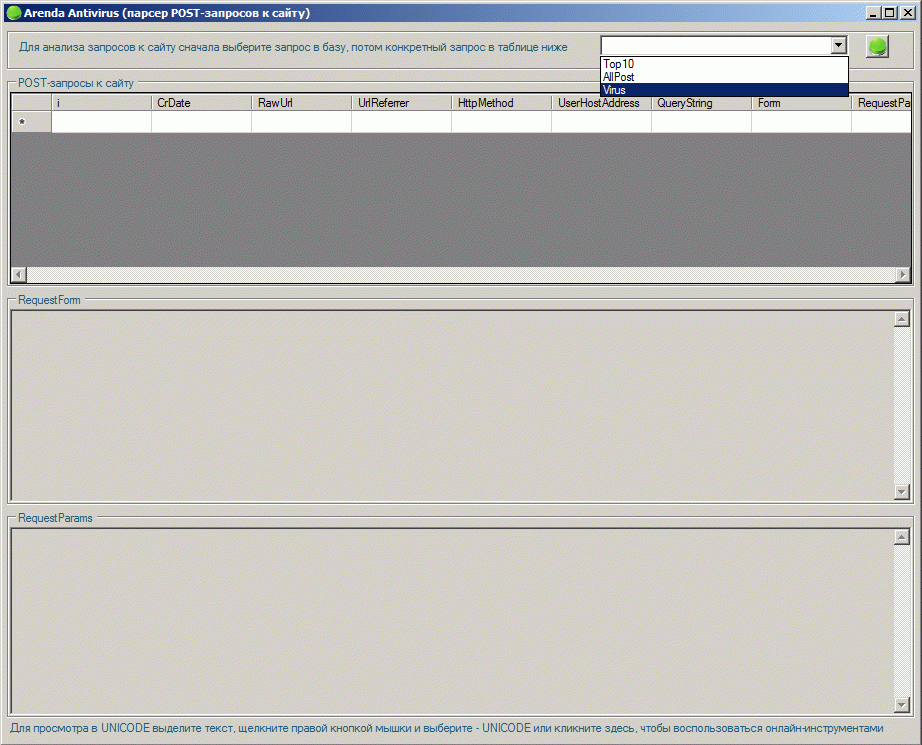Click the RawUrl column header
Image resolution: width=922 pixels, height=745 pixels.
[302, 103]
